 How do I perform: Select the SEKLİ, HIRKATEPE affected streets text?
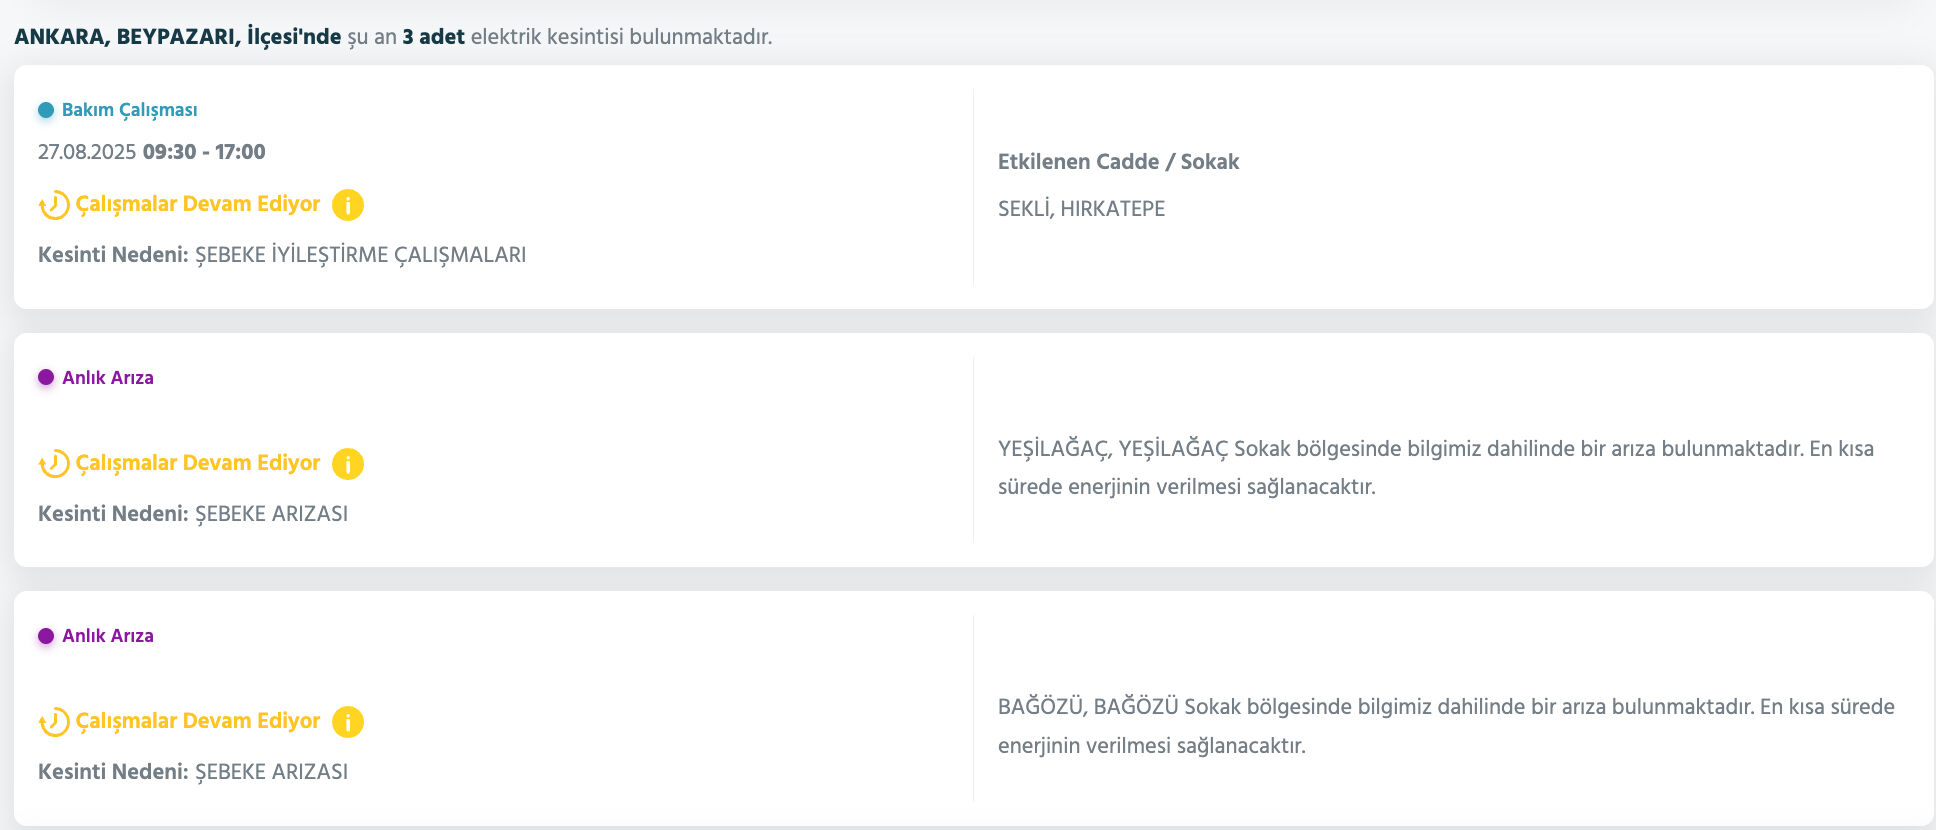[1081, 208]
